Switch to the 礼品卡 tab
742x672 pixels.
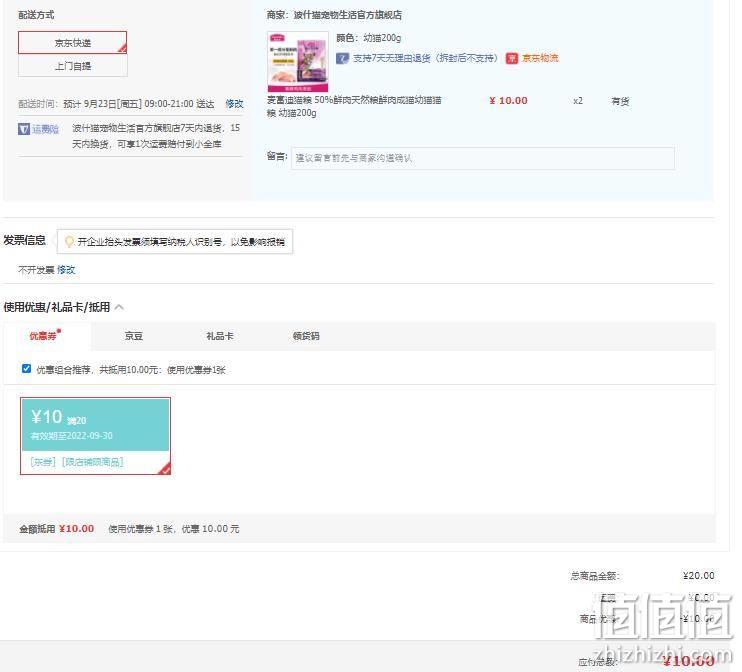[220, 336]
